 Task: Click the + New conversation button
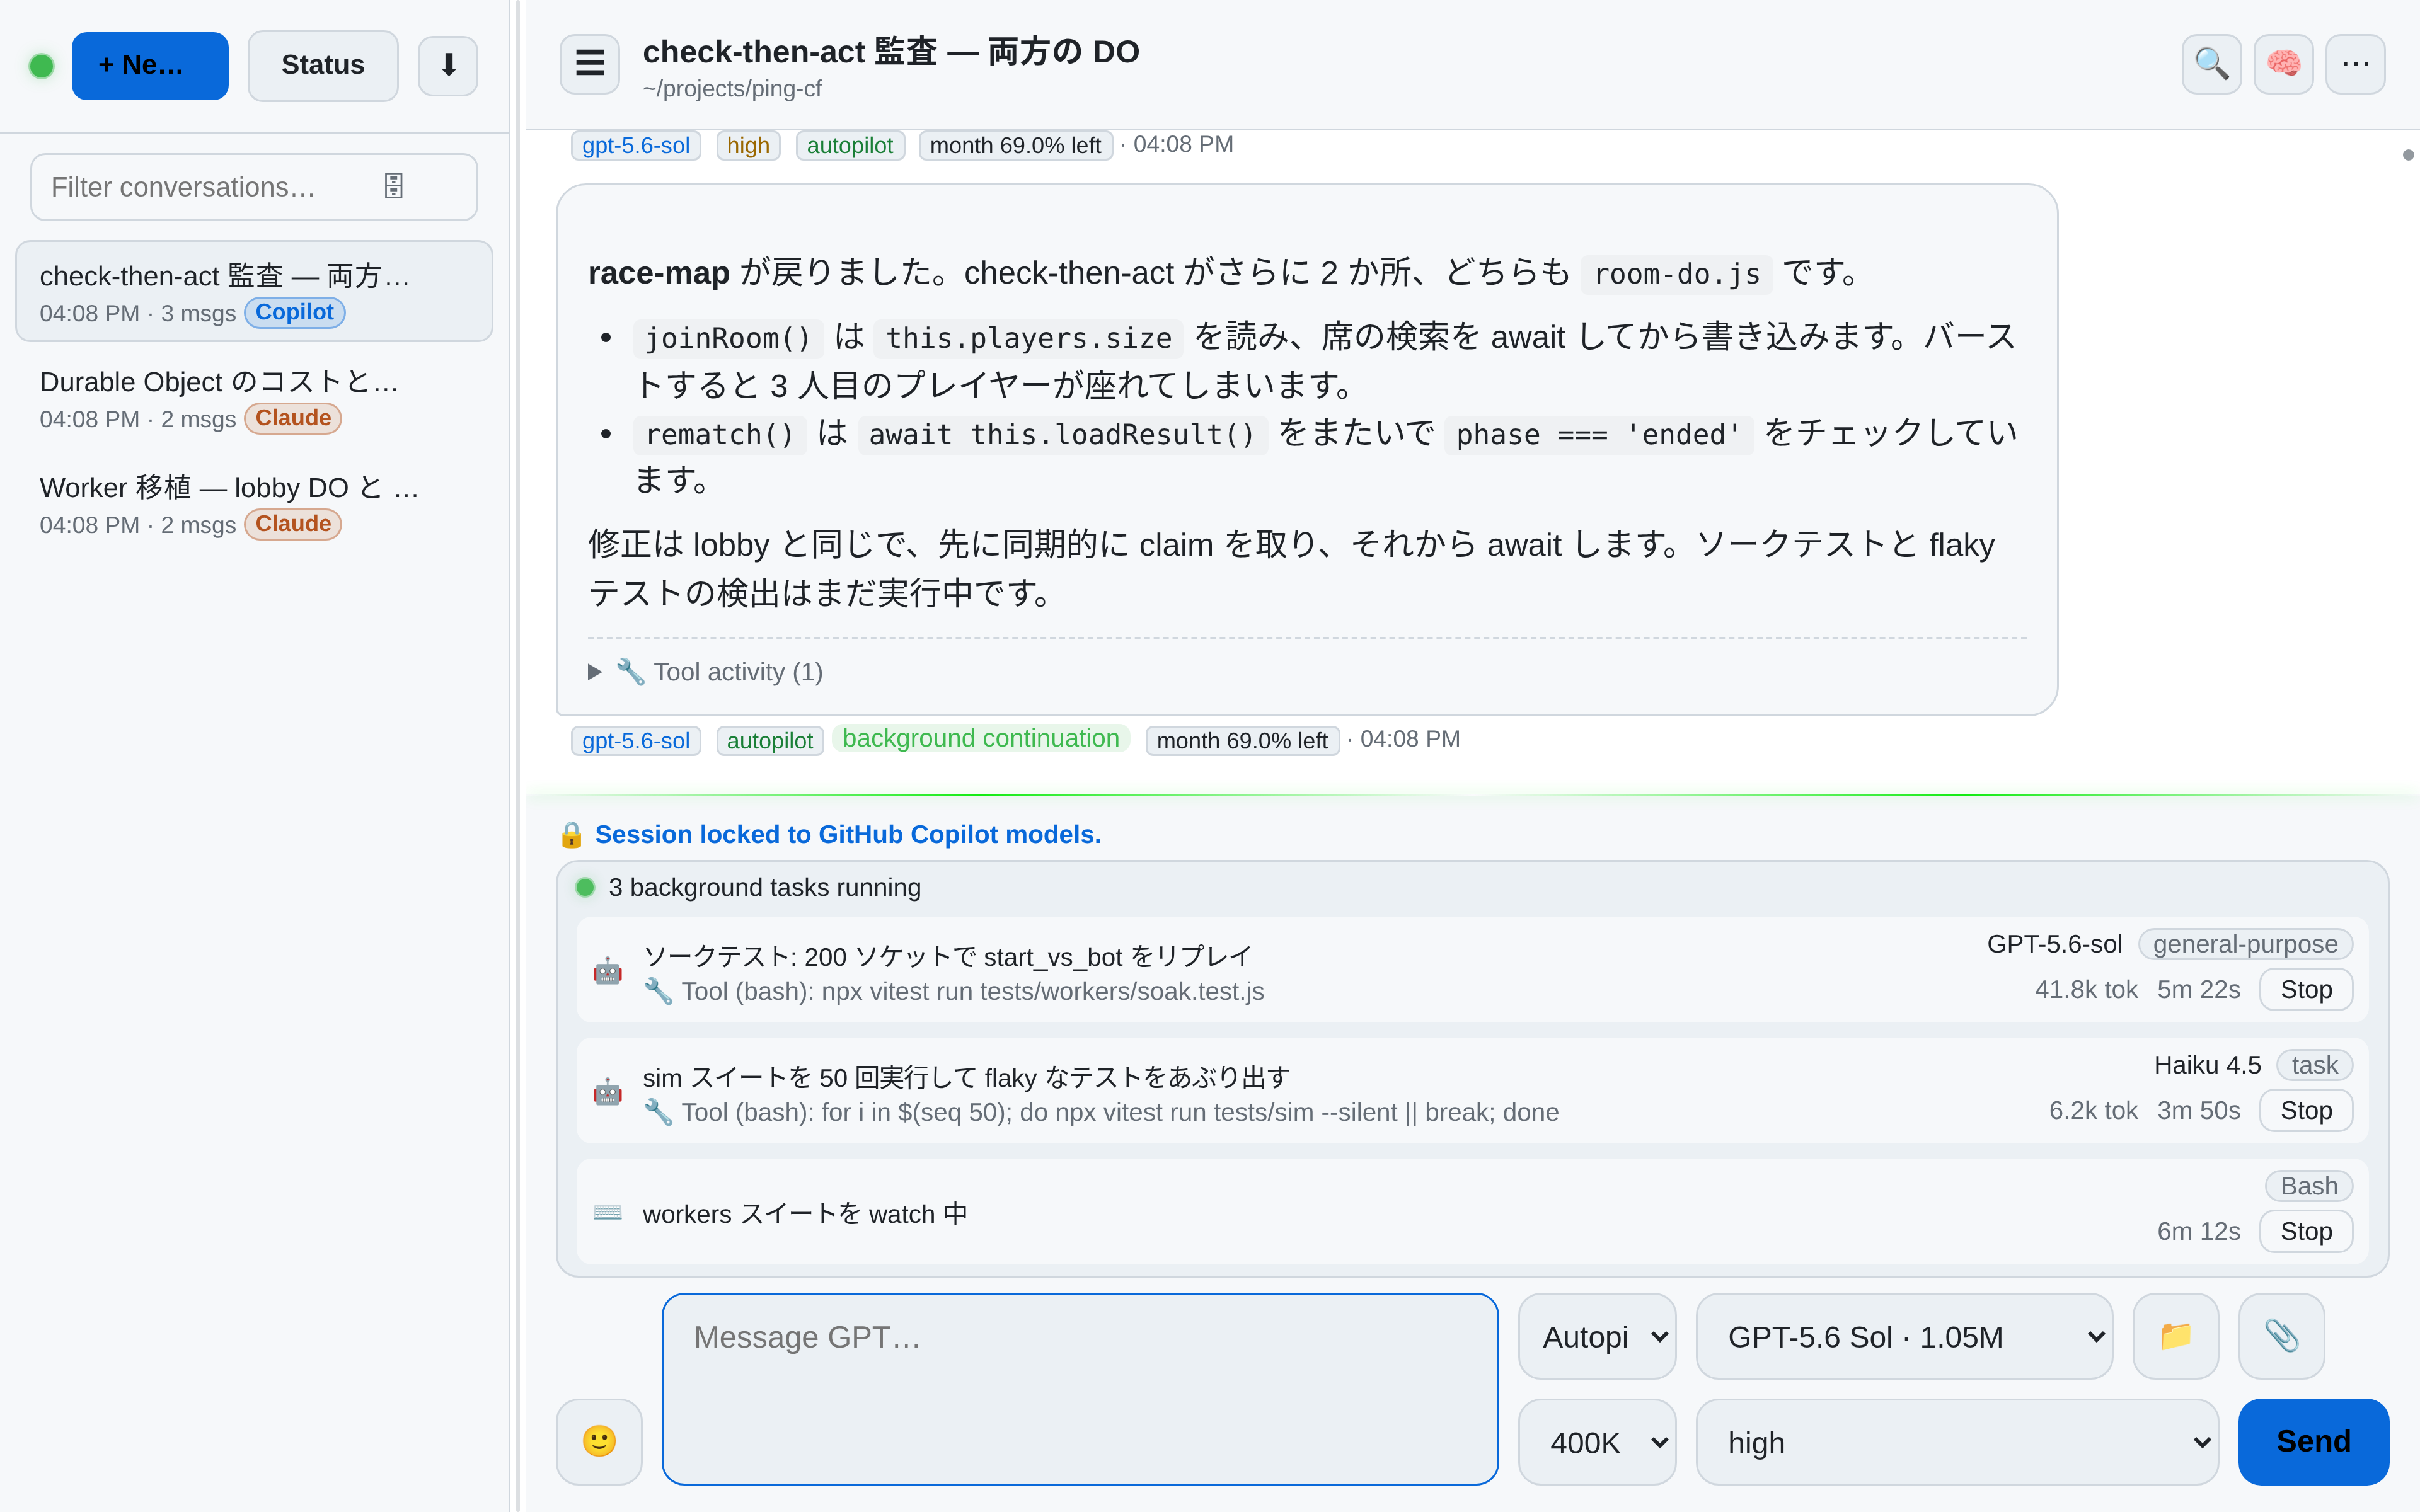(150, 65)
